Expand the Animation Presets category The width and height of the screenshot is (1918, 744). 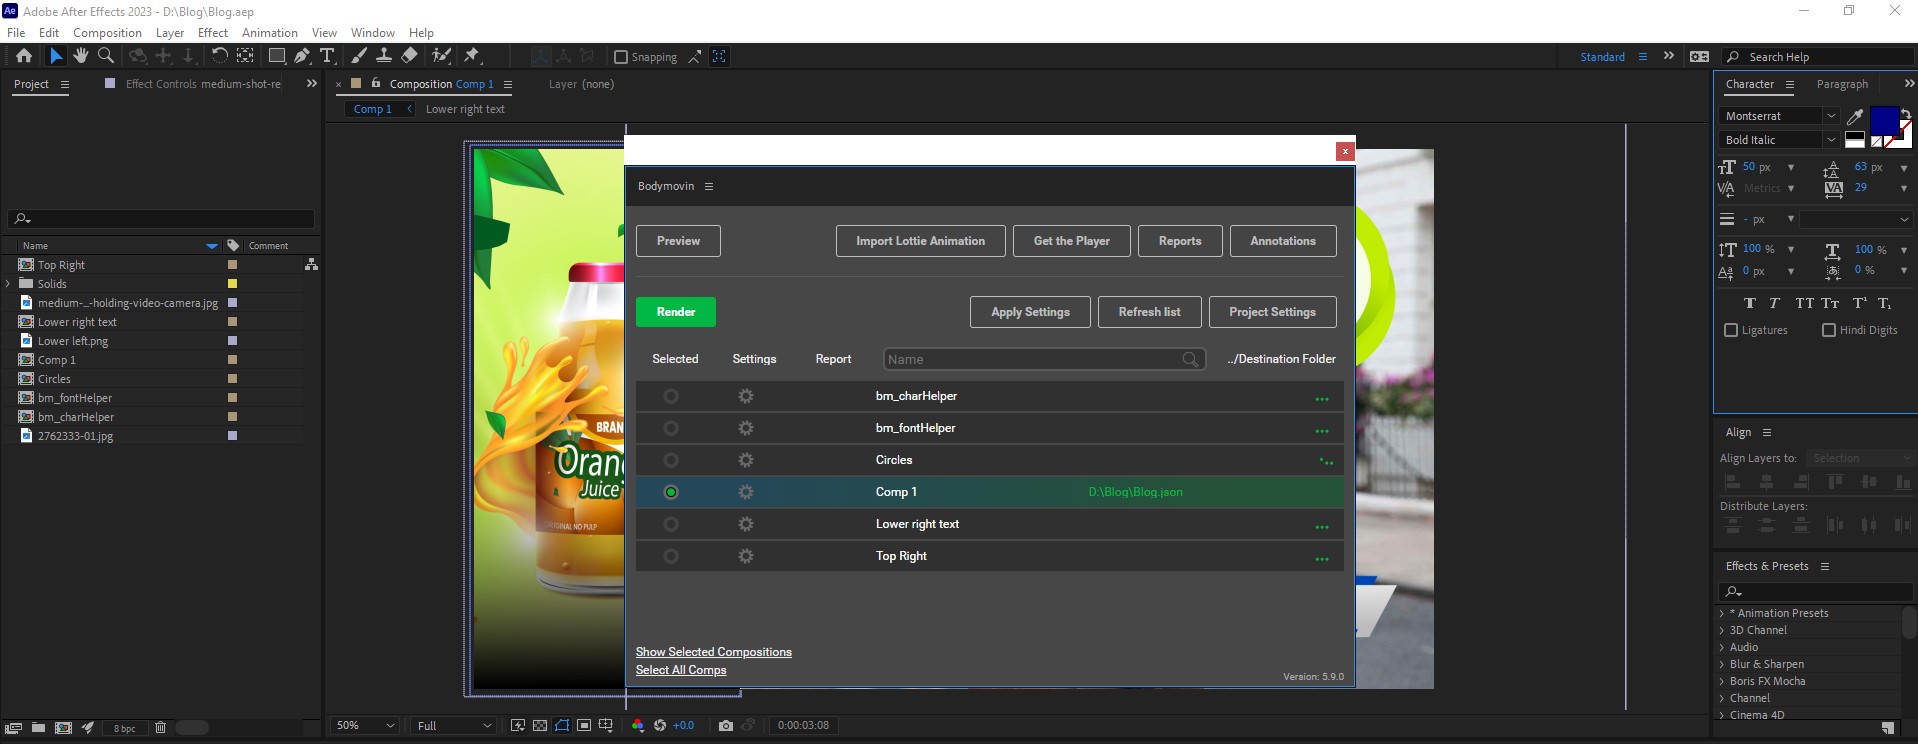[1722, 613]
